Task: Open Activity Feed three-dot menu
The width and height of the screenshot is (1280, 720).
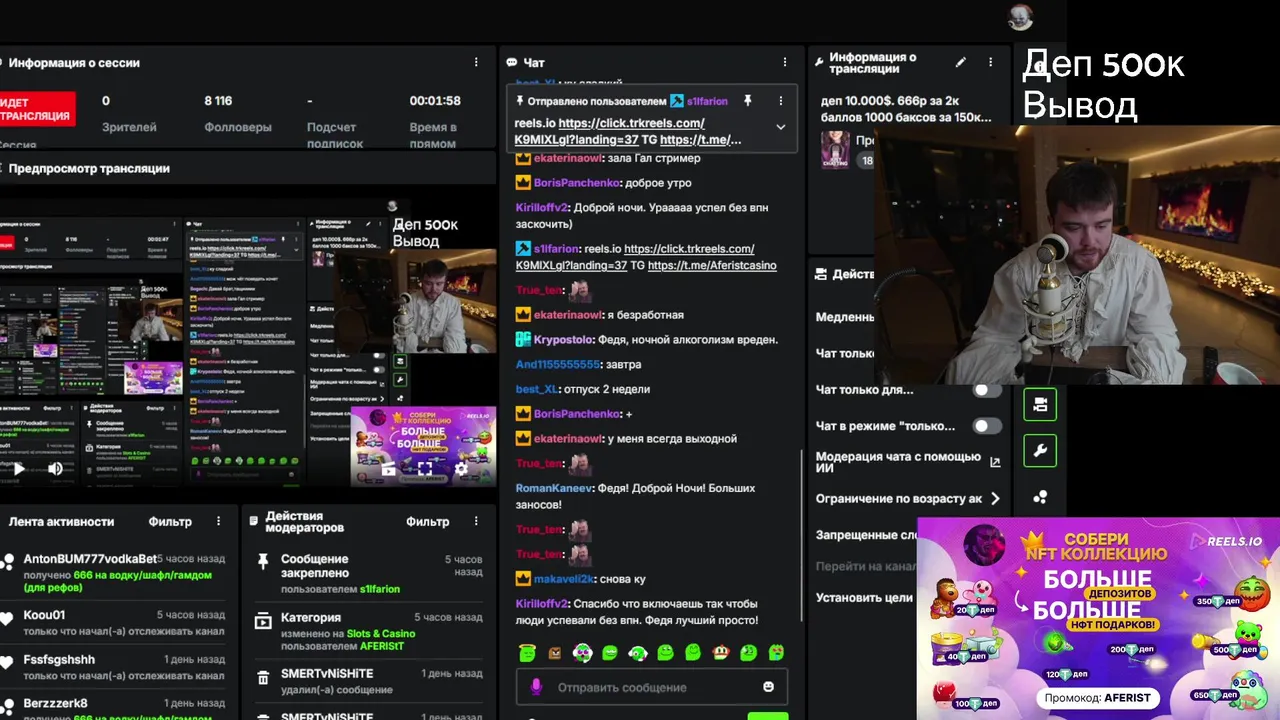Action: pyautogui.click(x=218, y=521)
